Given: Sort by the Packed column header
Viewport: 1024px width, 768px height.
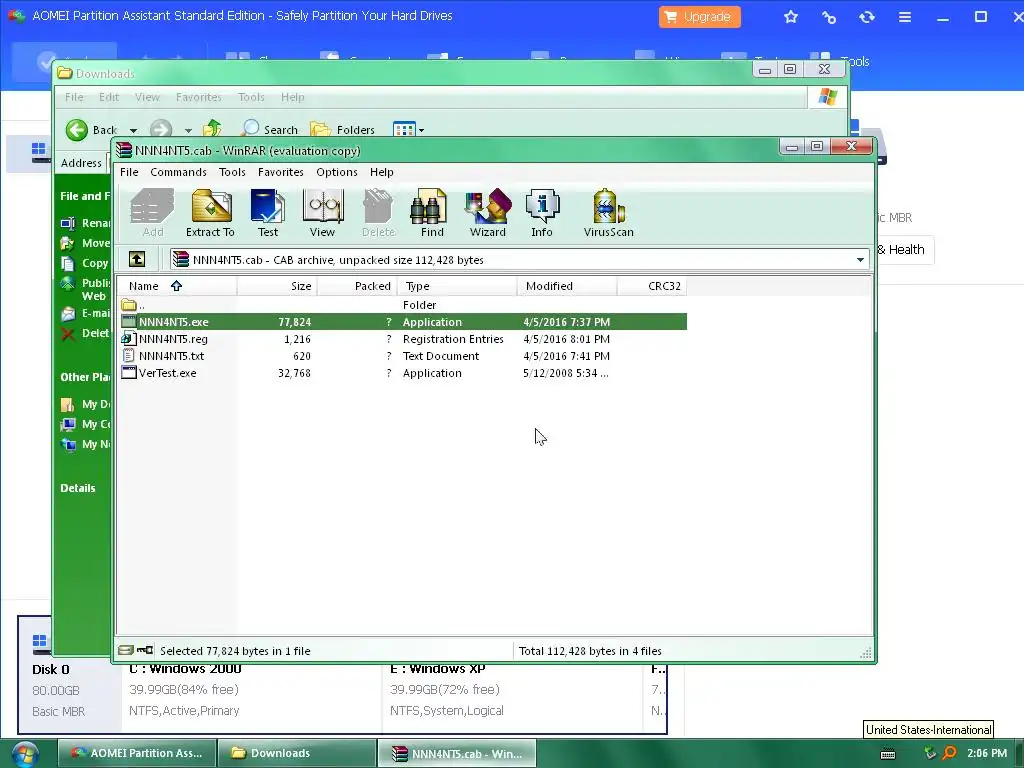Looking at the screenshot, I should pos(357,286).
